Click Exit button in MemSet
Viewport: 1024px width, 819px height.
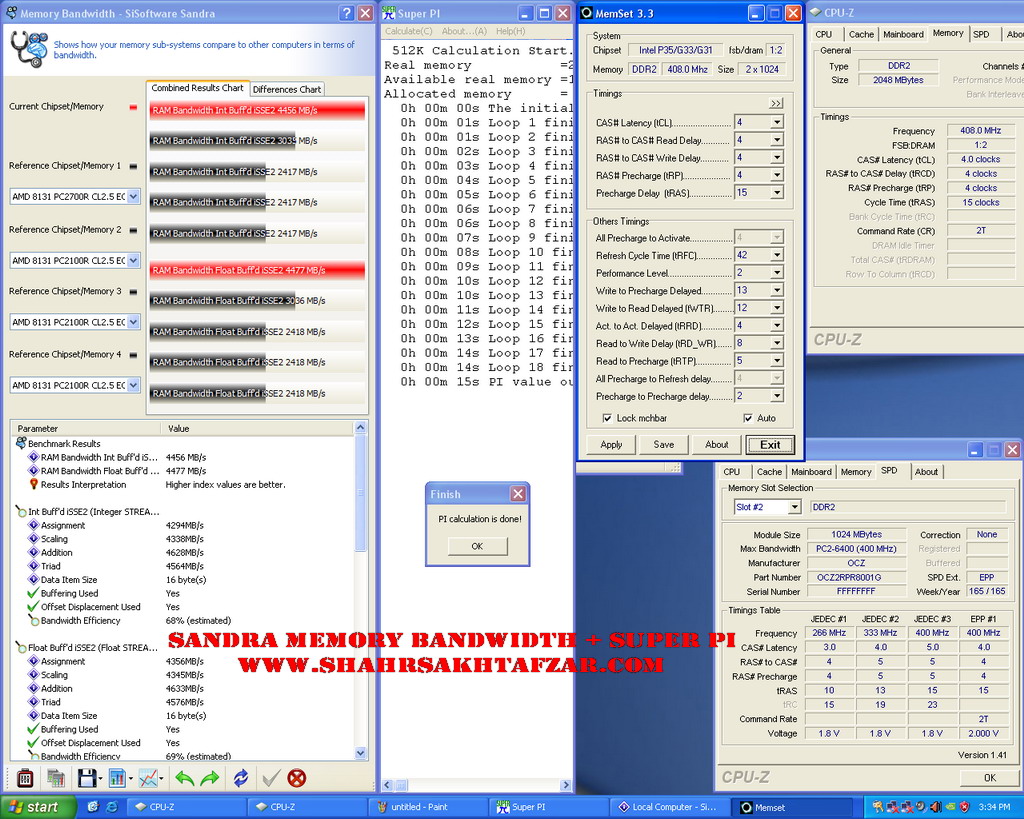[x=770, y=445]
